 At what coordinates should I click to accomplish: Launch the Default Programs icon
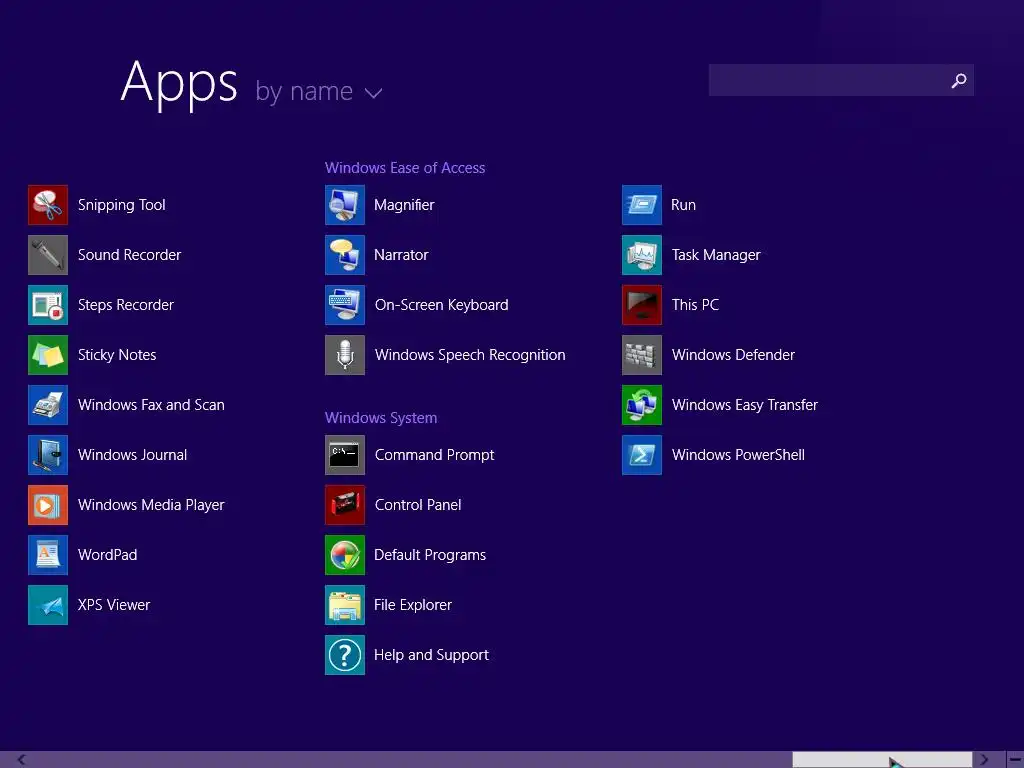345,555
